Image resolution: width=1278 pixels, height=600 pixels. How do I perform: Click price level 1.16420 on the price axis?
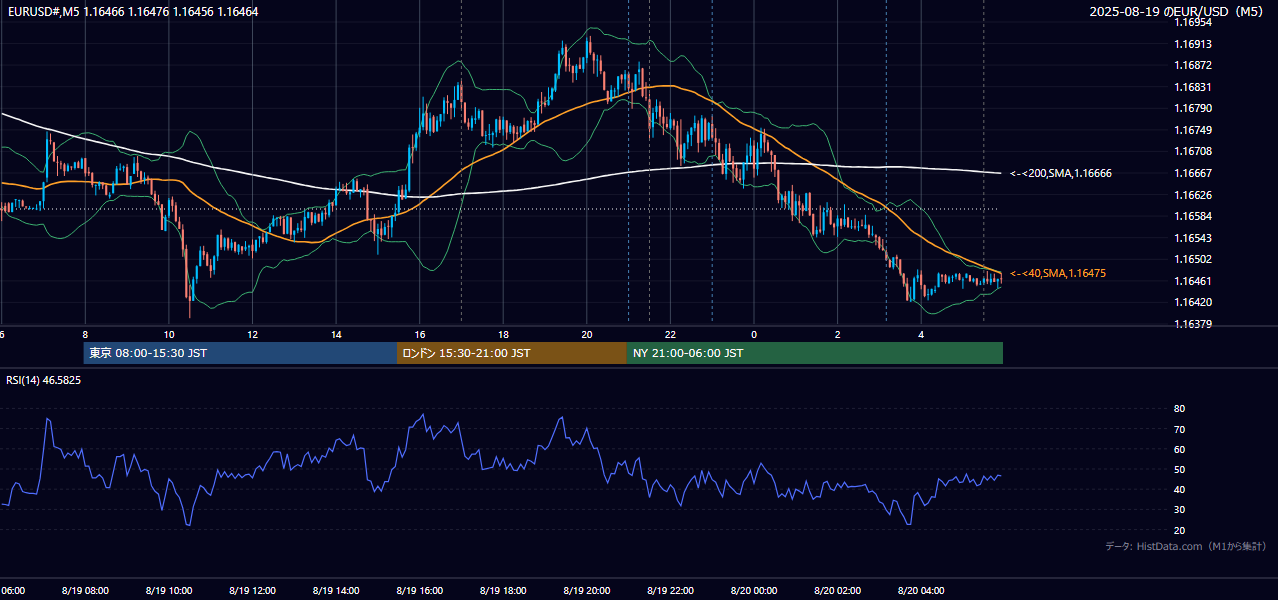coord(1192,302)
